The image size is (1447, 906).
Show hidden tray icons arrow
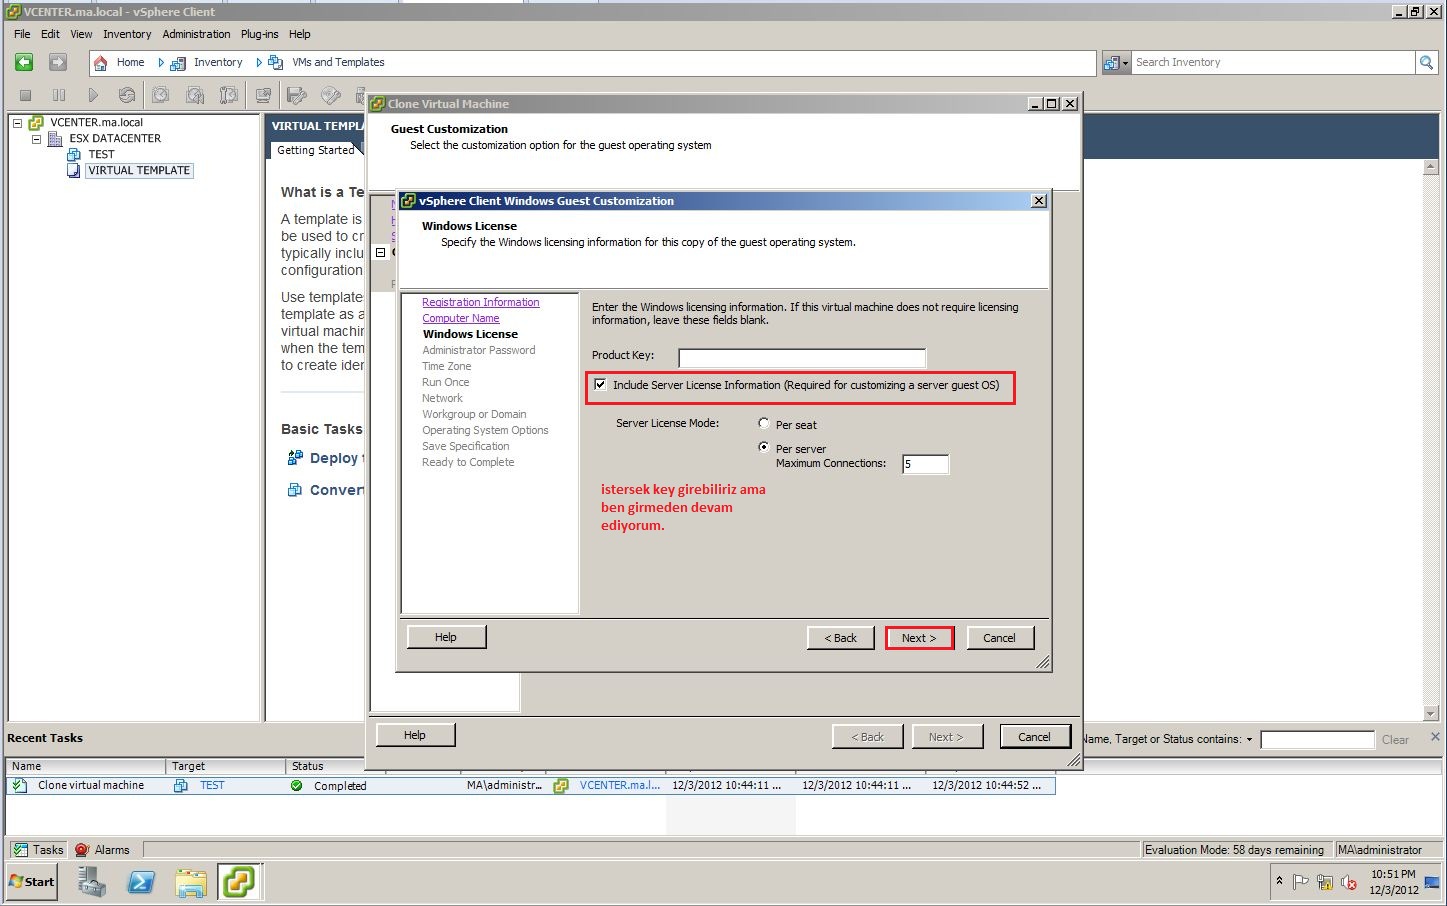coord(1279,880)
